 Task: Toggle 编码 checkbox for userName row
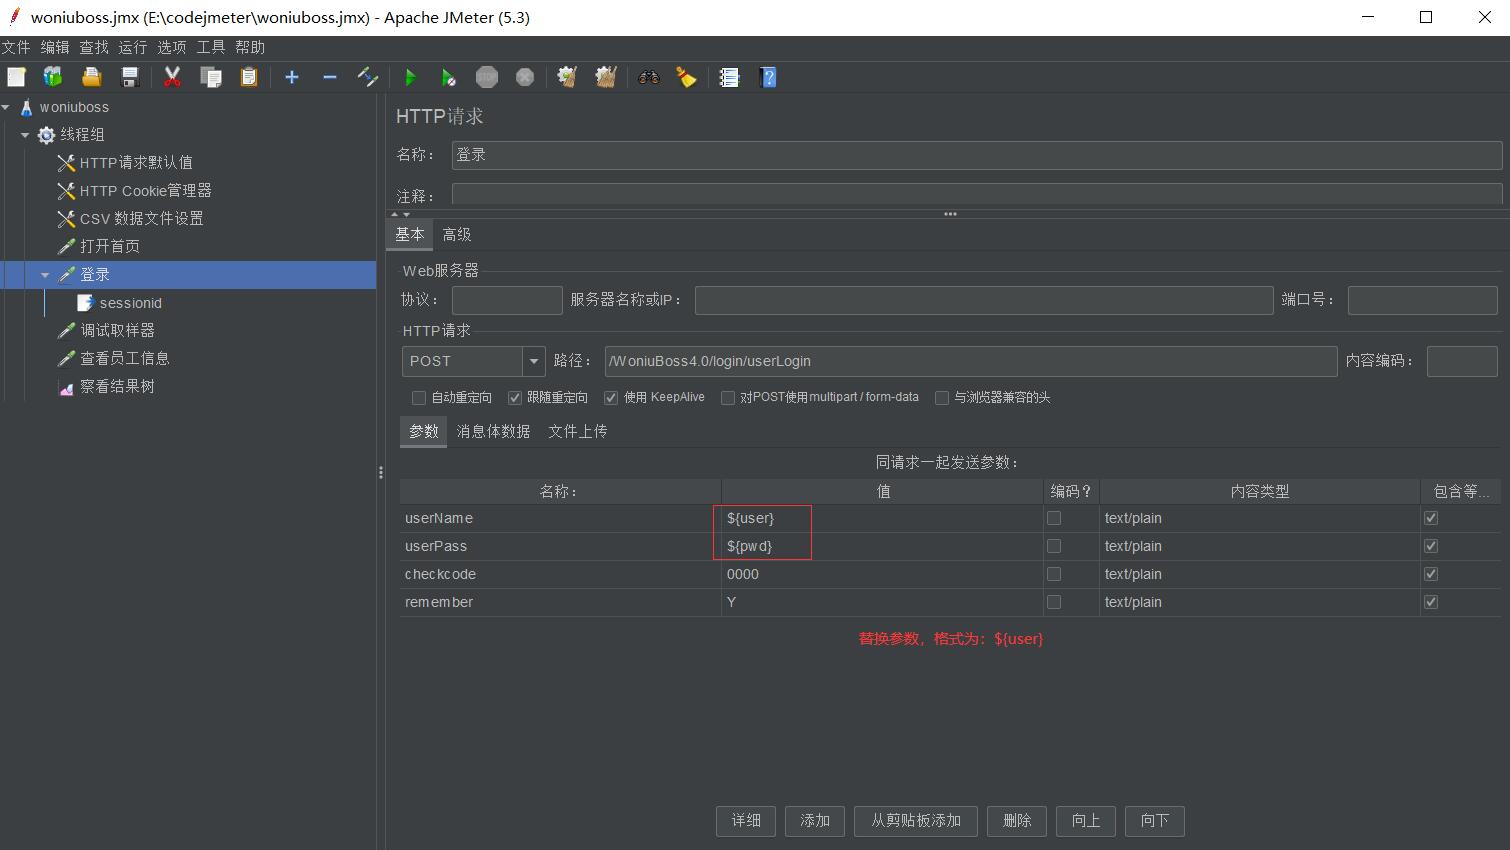[x=1053, y=518]
